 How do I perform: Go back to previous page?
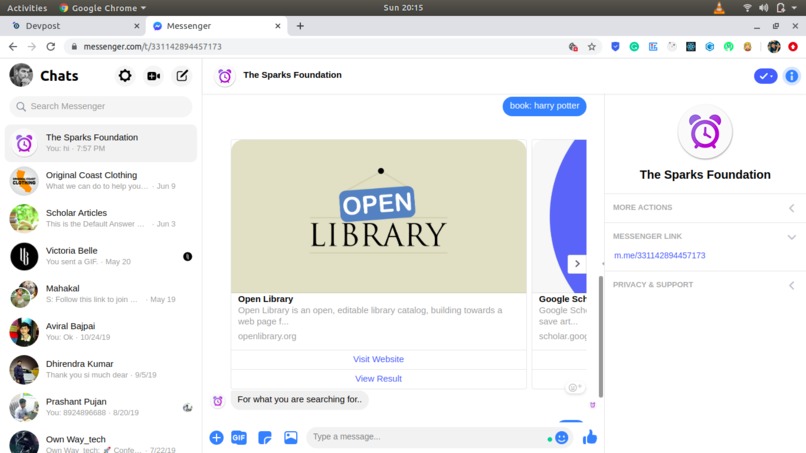click(13, 47)
